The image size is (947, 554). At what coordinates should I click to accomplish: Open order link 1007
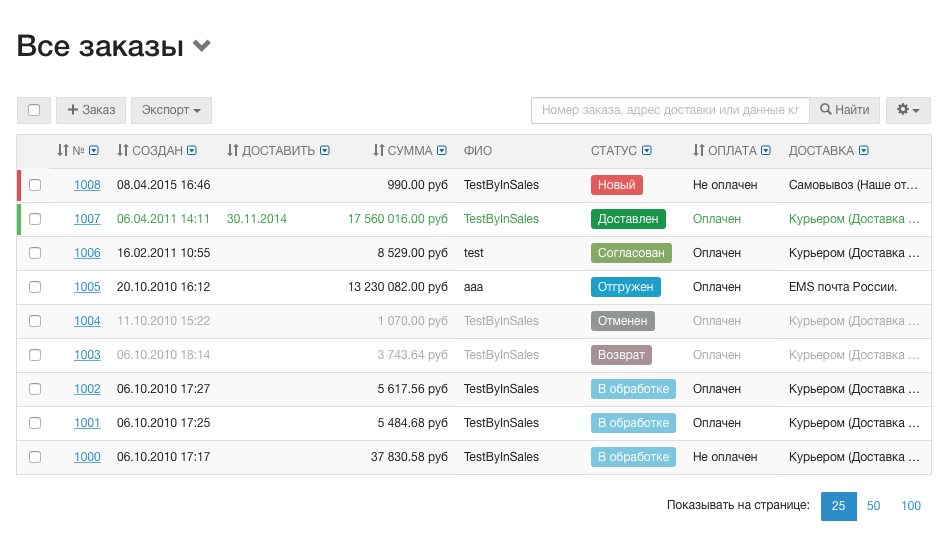coord(87,219)
